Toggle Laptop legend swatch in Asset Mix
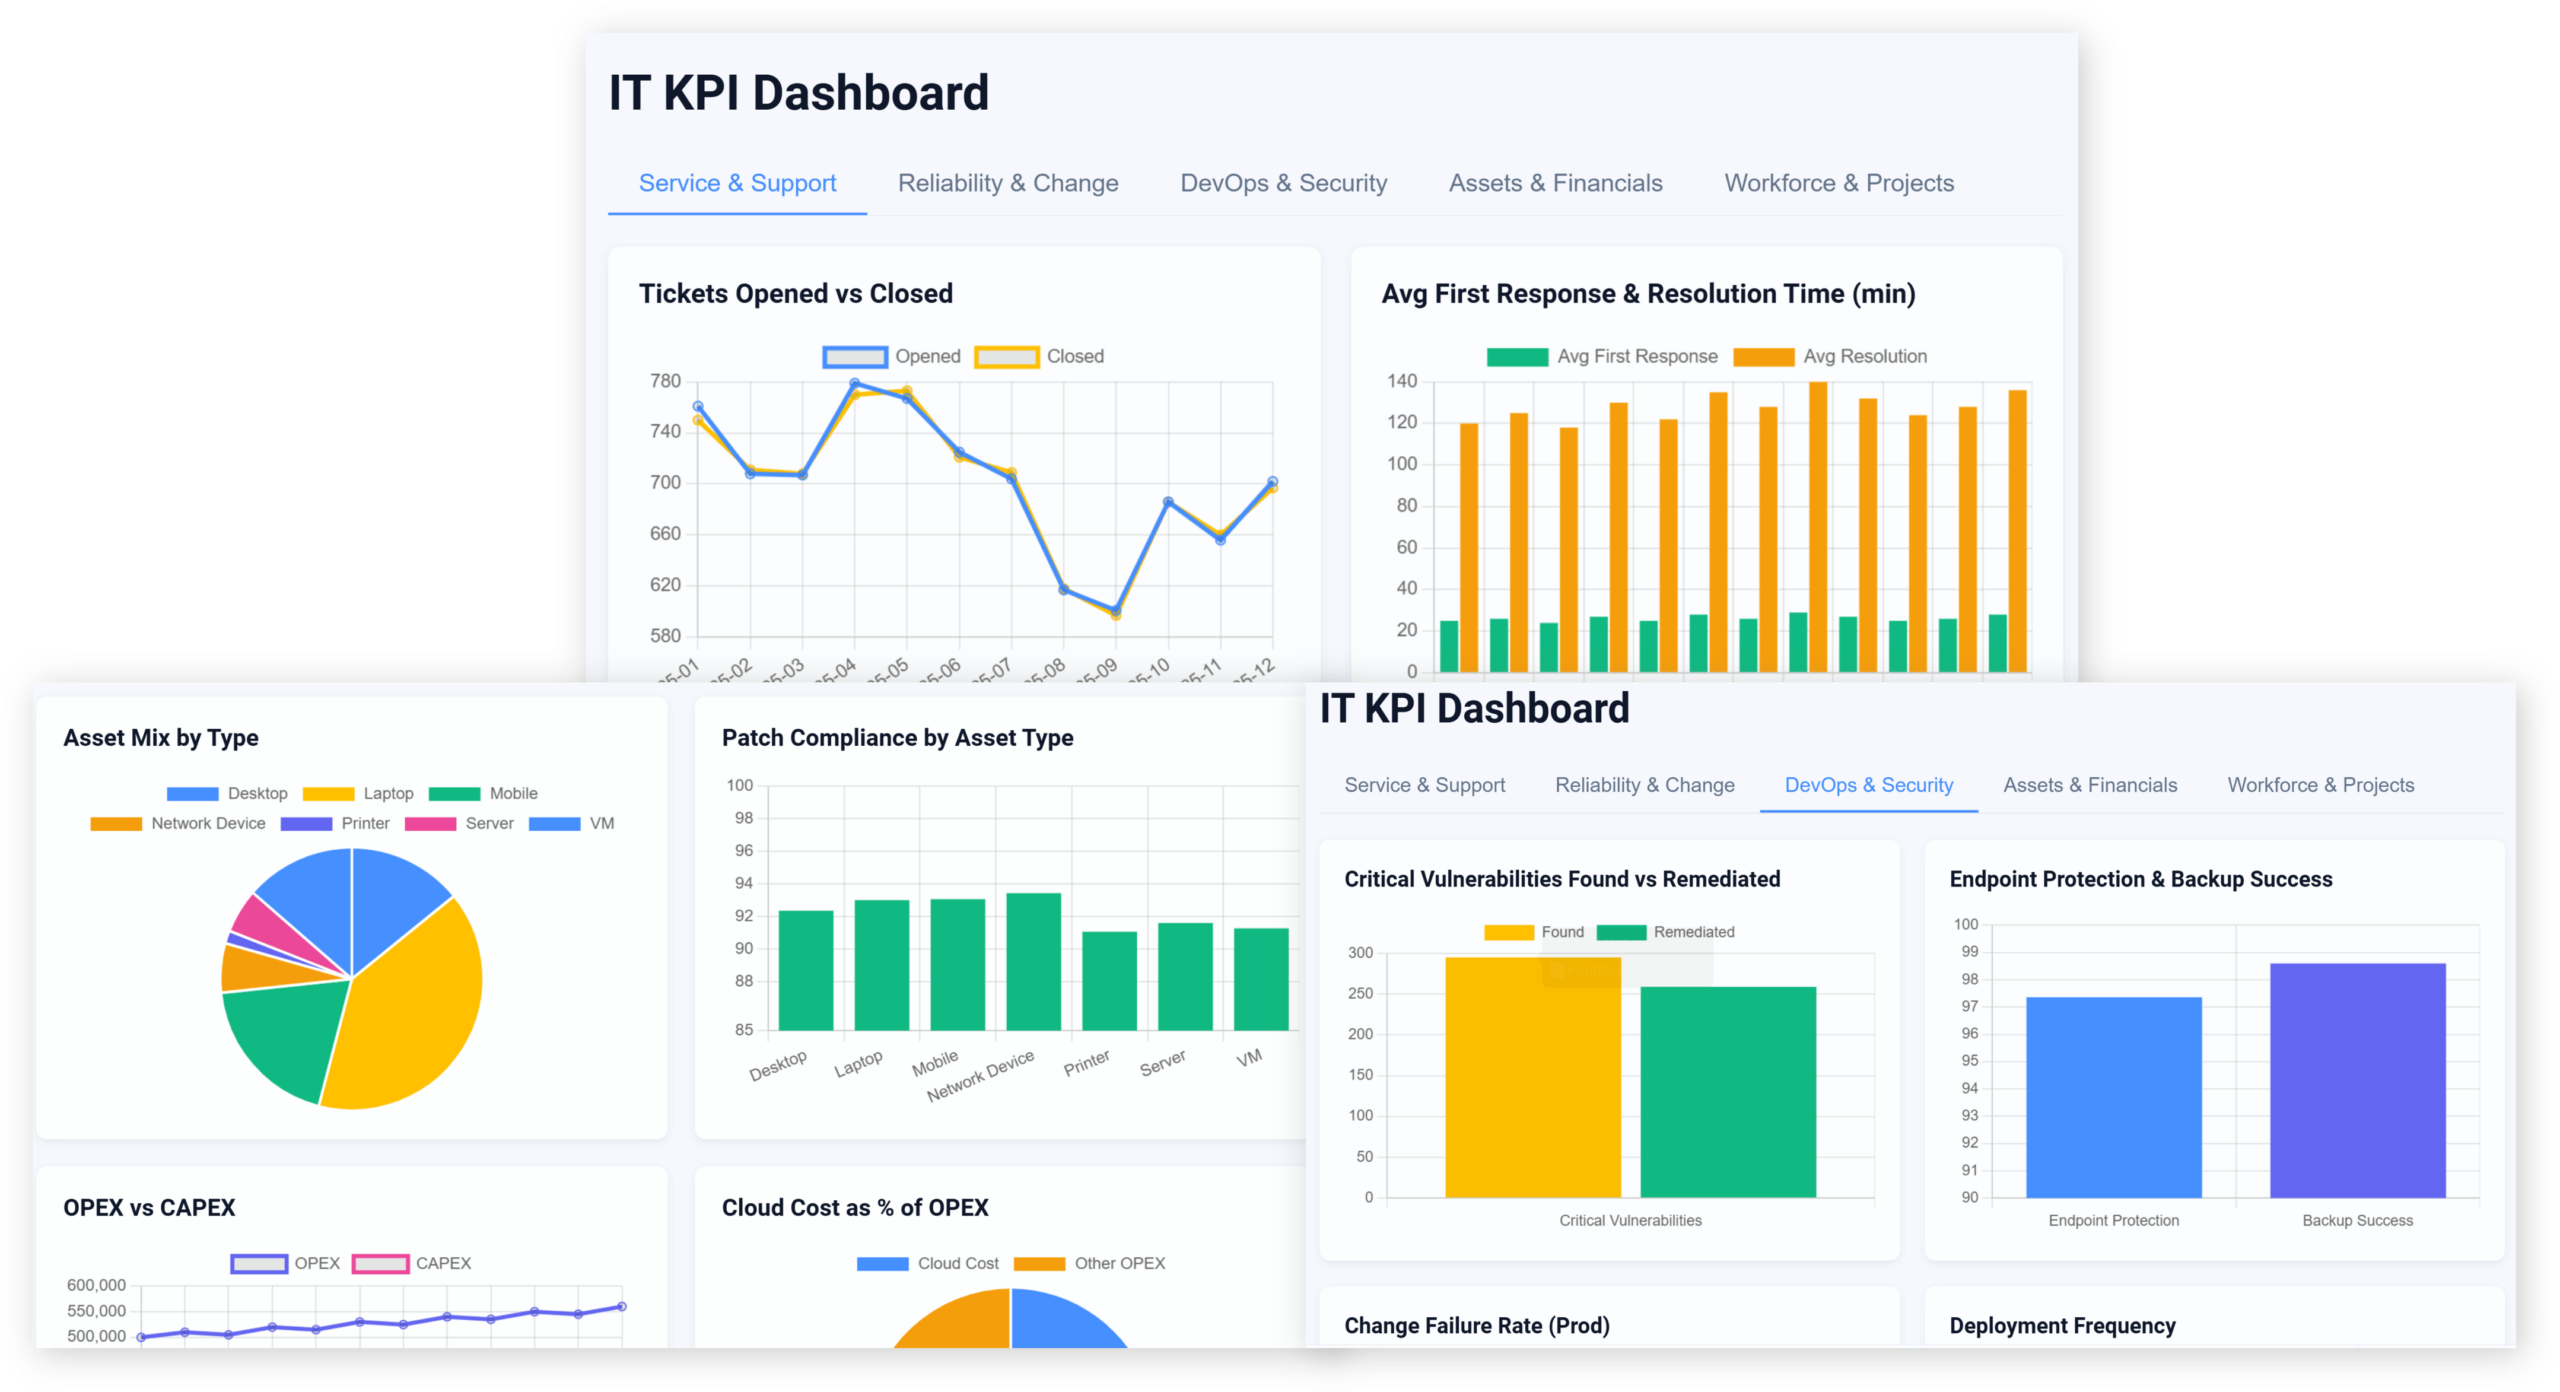 pos(328,793)
